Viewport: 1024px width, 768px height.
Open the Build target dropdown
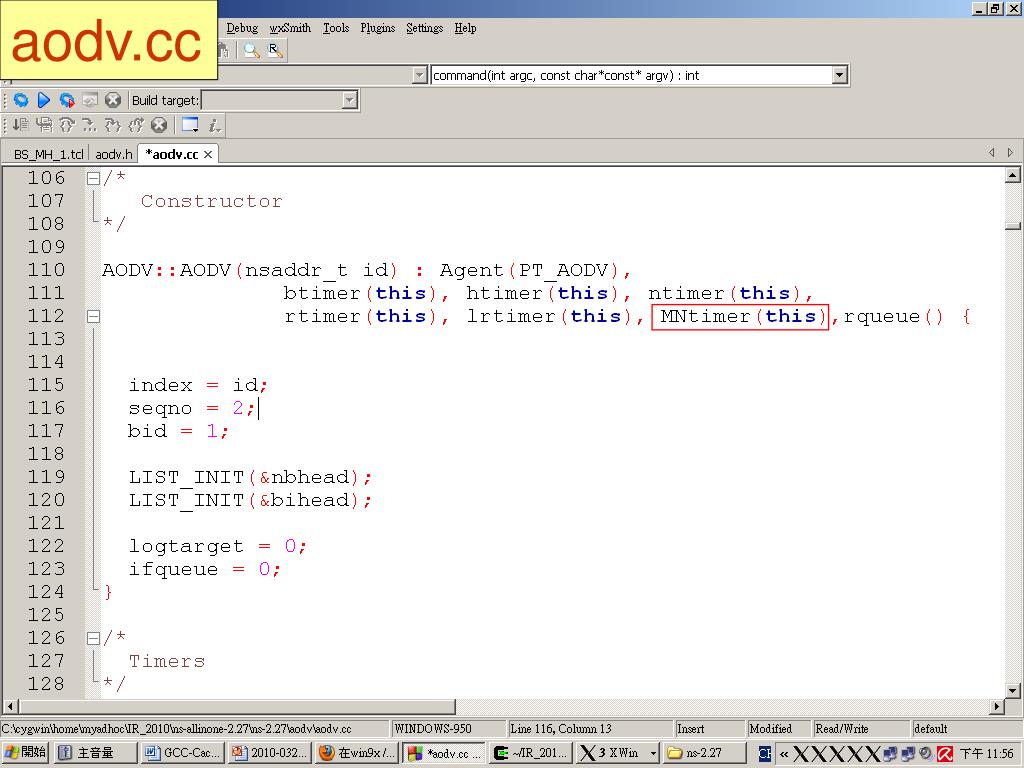[349, 100]
